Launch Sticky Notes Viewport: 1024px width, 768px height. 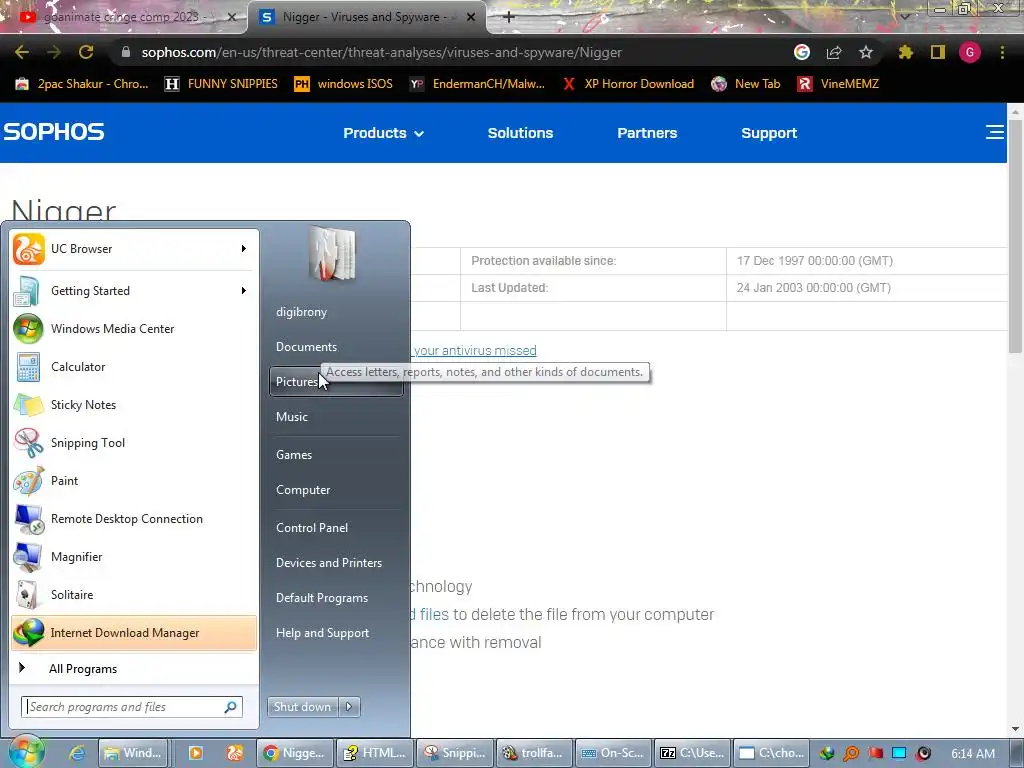pos(133,404)
